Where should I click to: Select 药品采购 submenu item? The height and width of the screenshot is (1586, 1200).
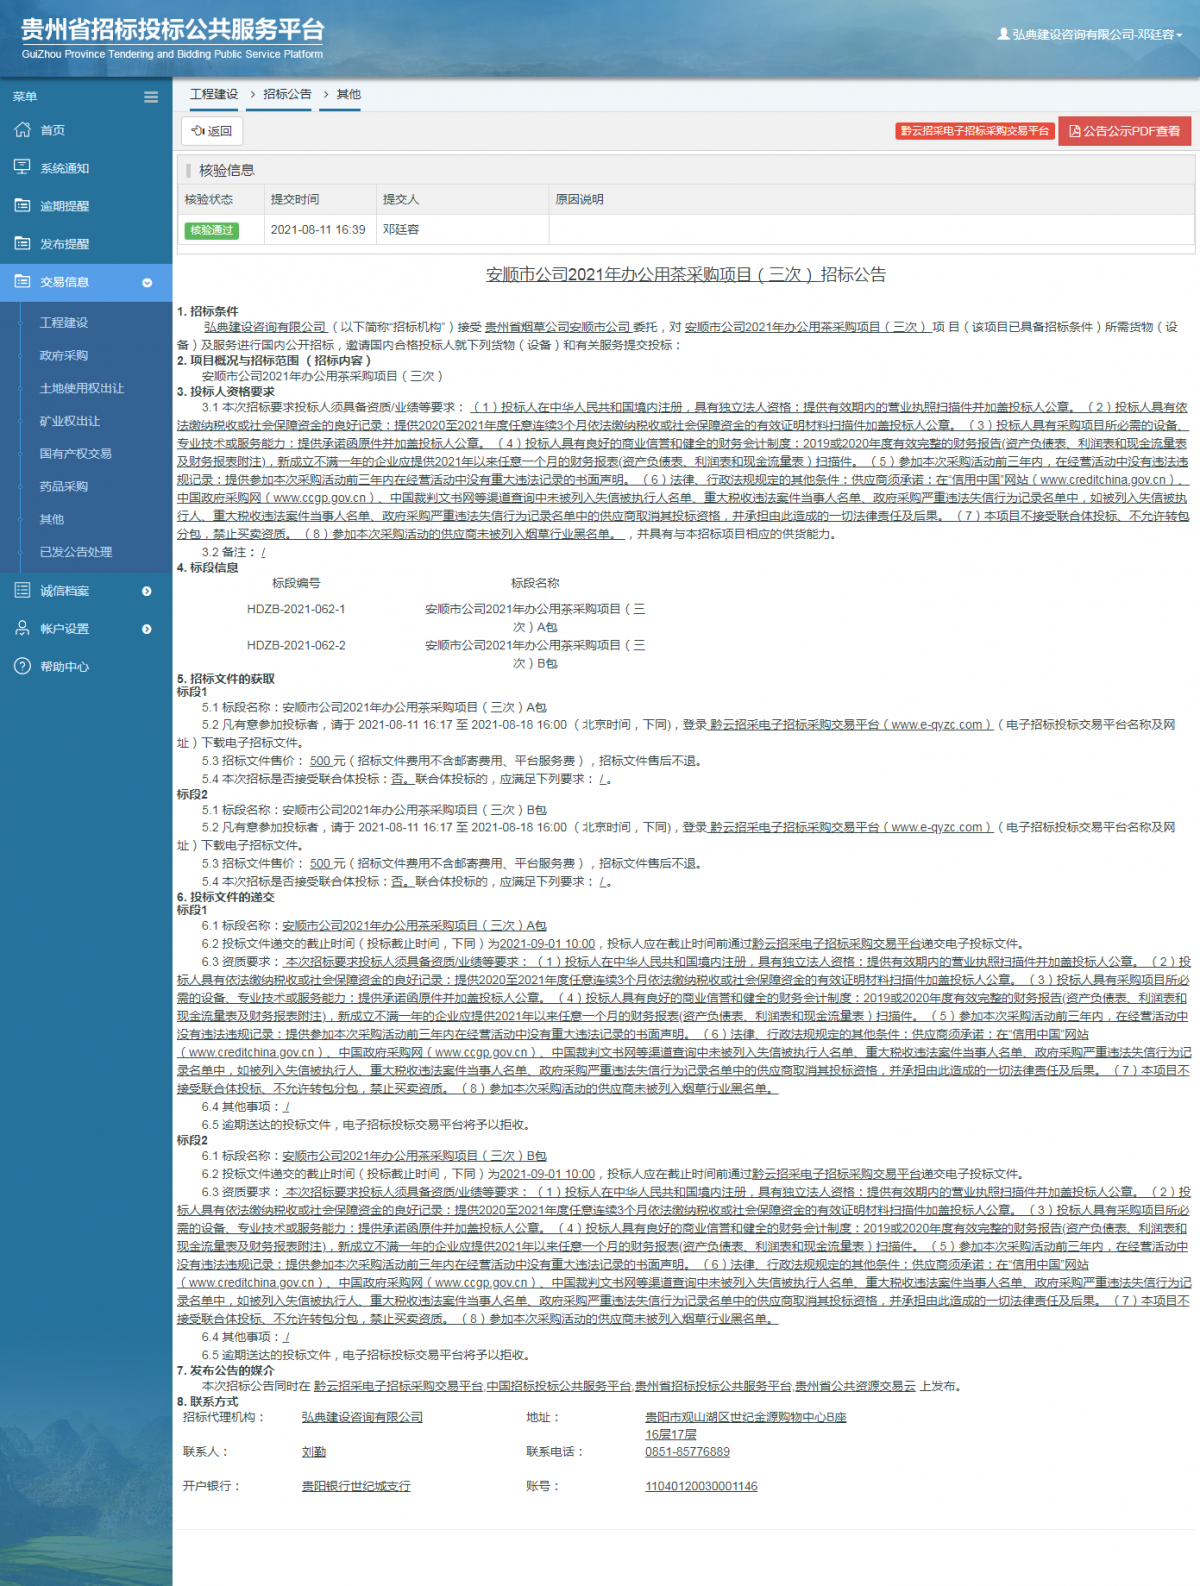(x=64, y=486)
